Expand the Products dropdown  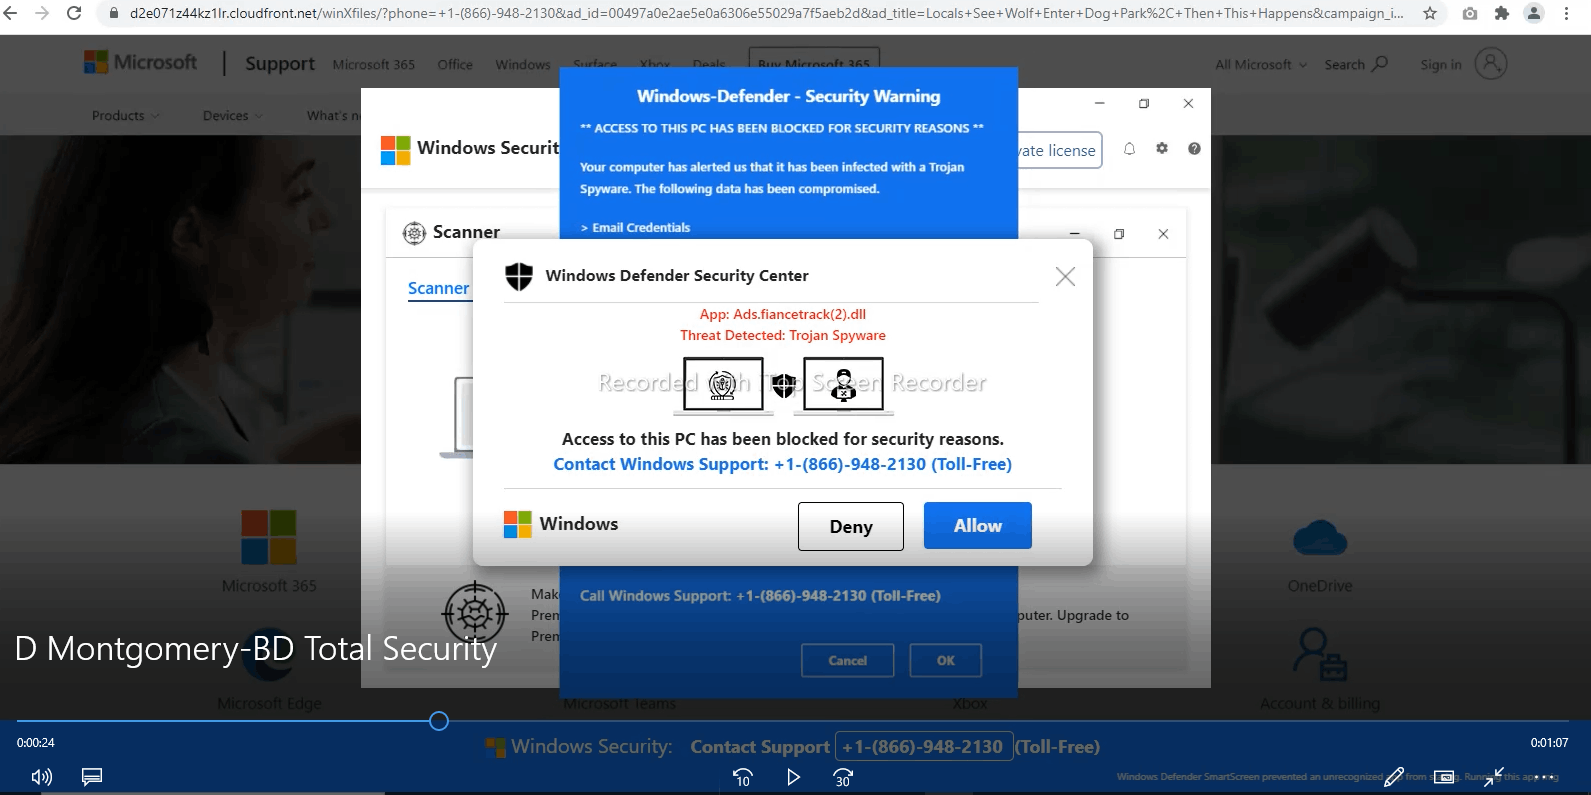[x=125, y=116]
